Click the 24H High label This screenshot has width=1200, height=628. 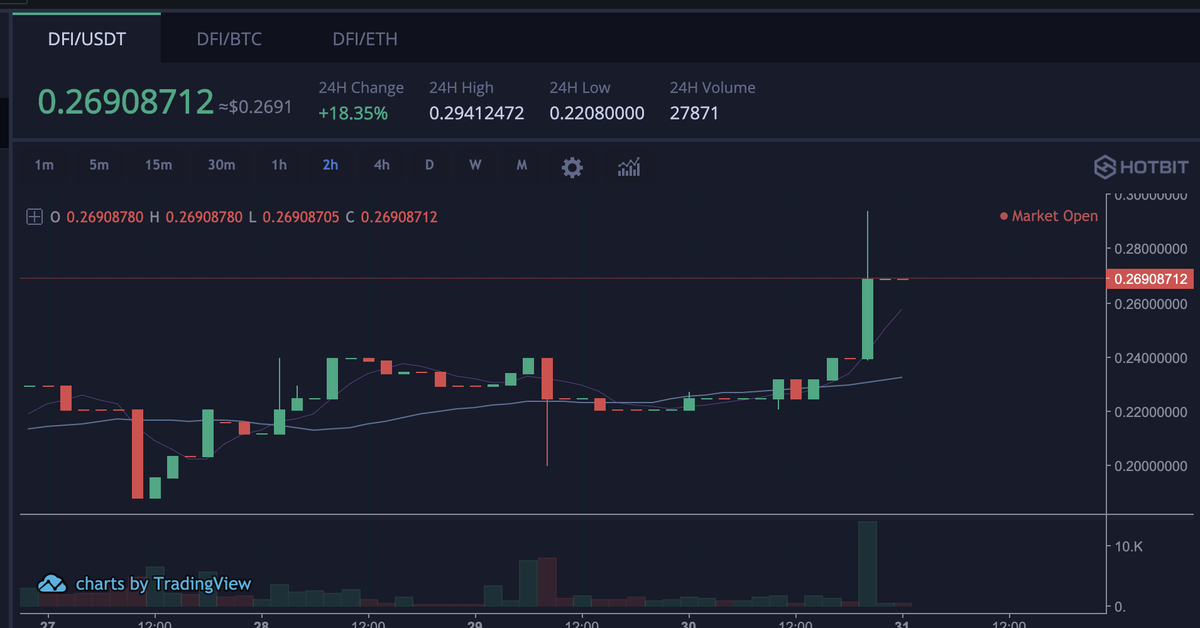[461, 88]
